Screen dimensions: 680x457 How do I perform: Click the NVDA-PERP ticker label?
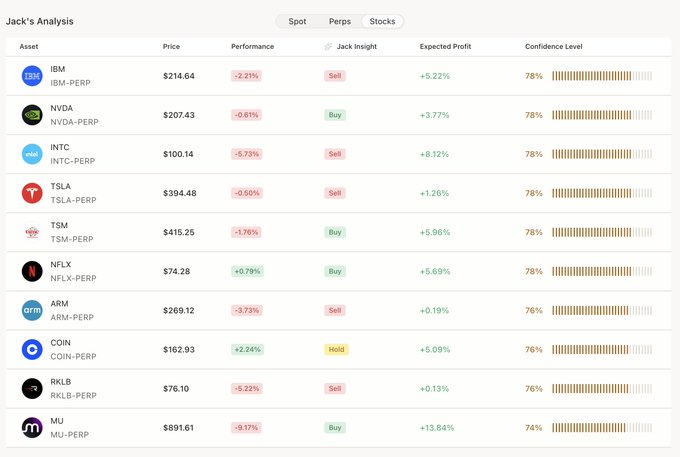pos(74,122)
